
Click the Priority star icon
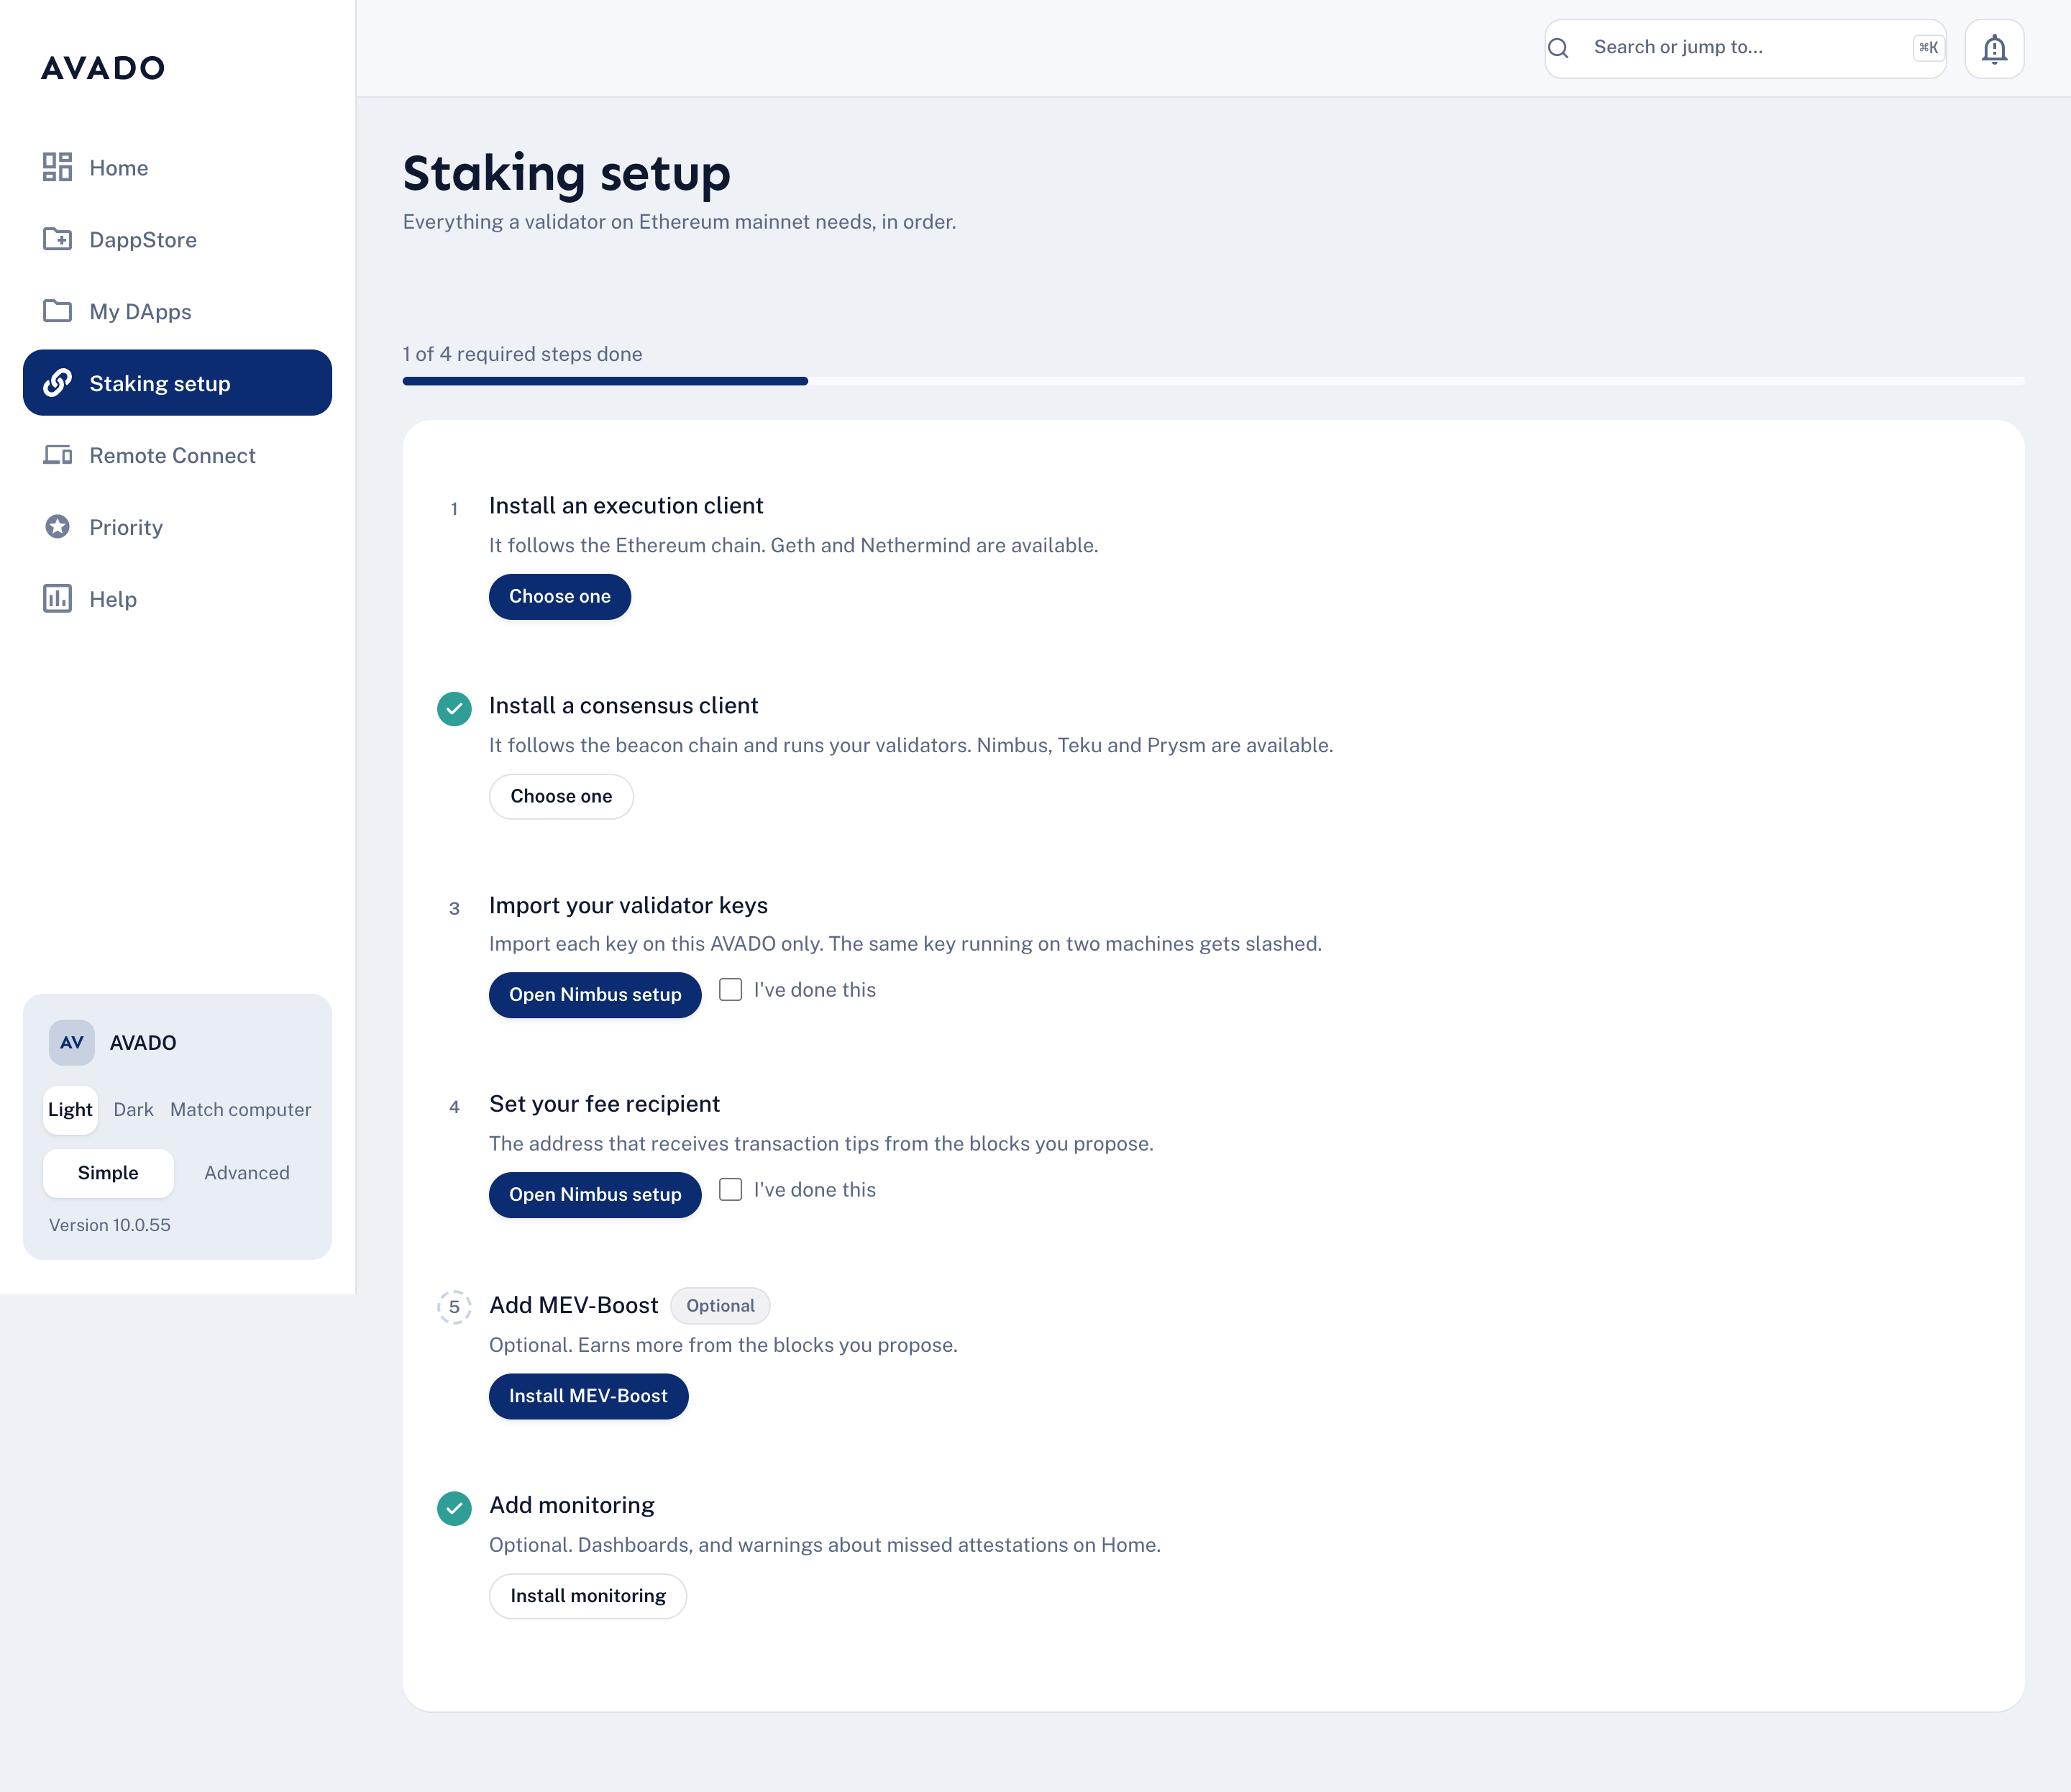(57, 527)
